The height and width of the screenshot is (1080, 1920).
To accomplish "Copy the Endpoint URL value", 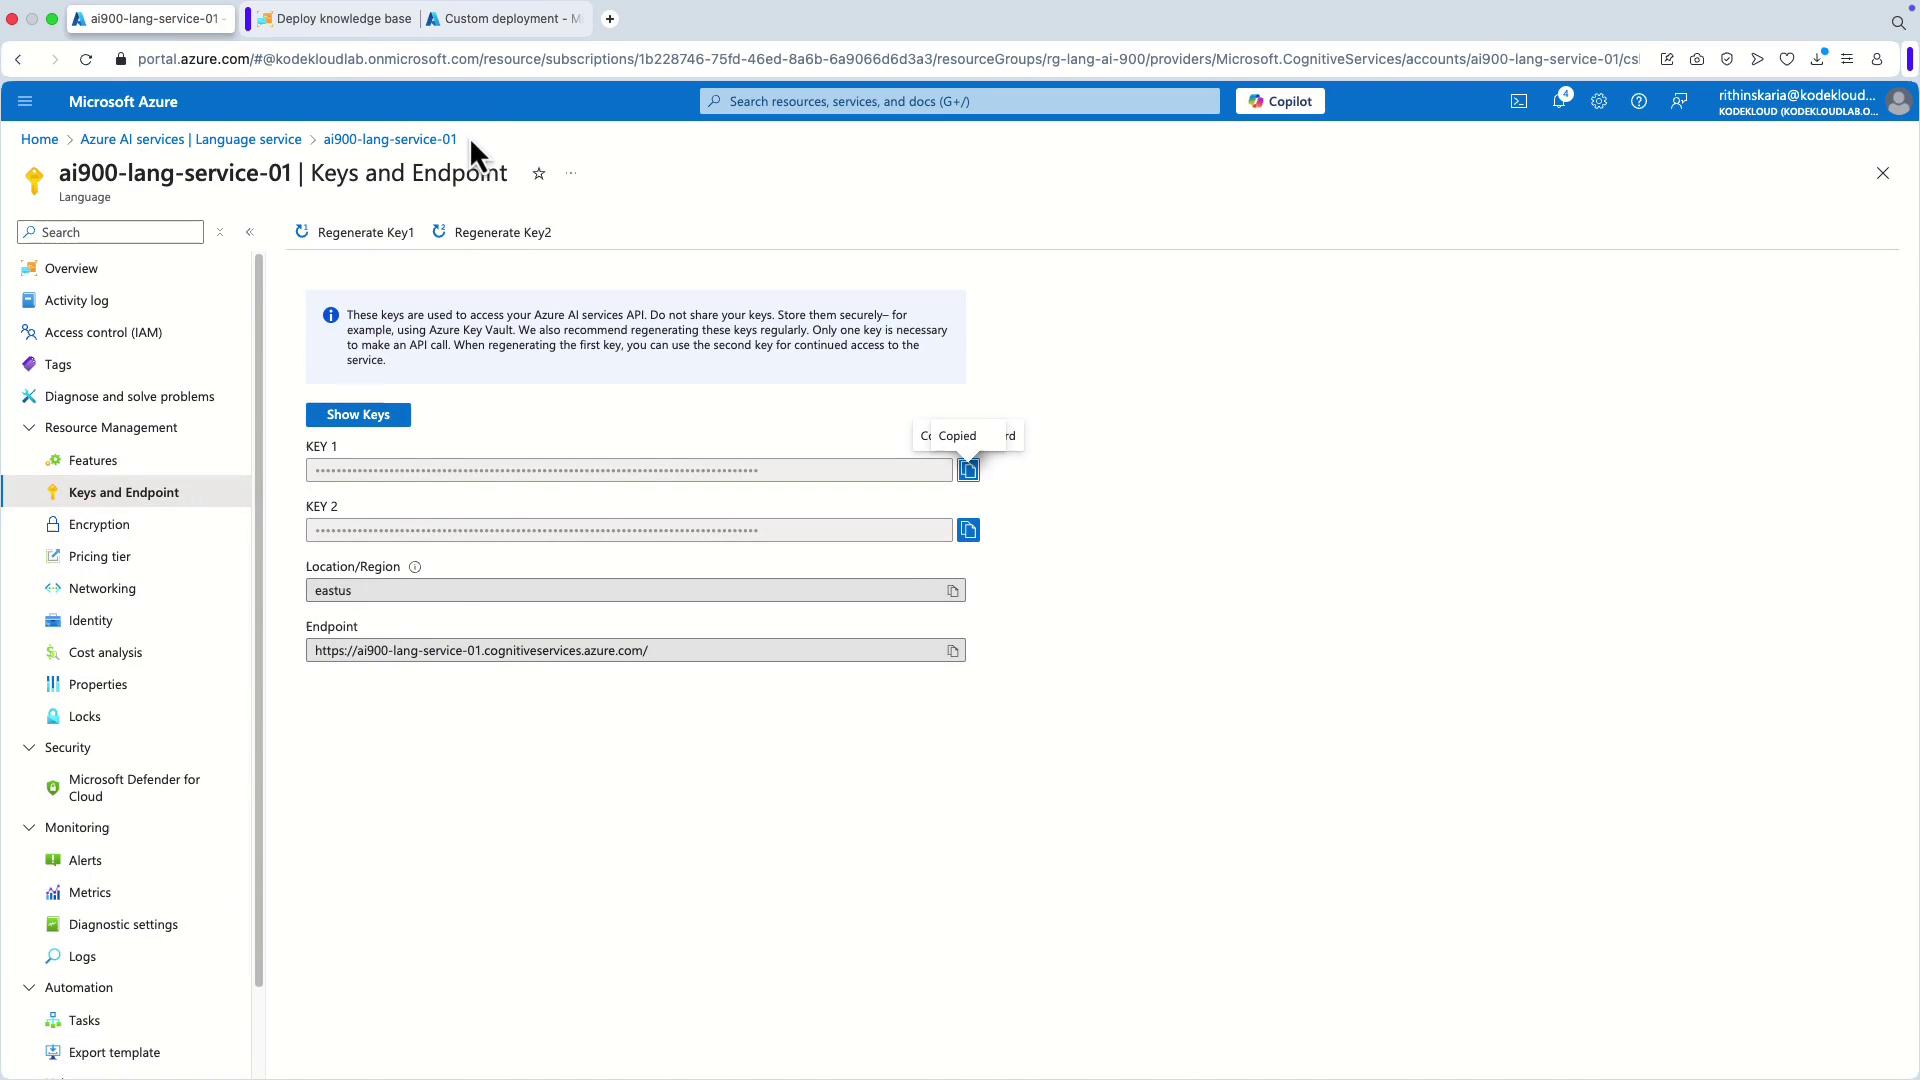I will pos(953,651).
